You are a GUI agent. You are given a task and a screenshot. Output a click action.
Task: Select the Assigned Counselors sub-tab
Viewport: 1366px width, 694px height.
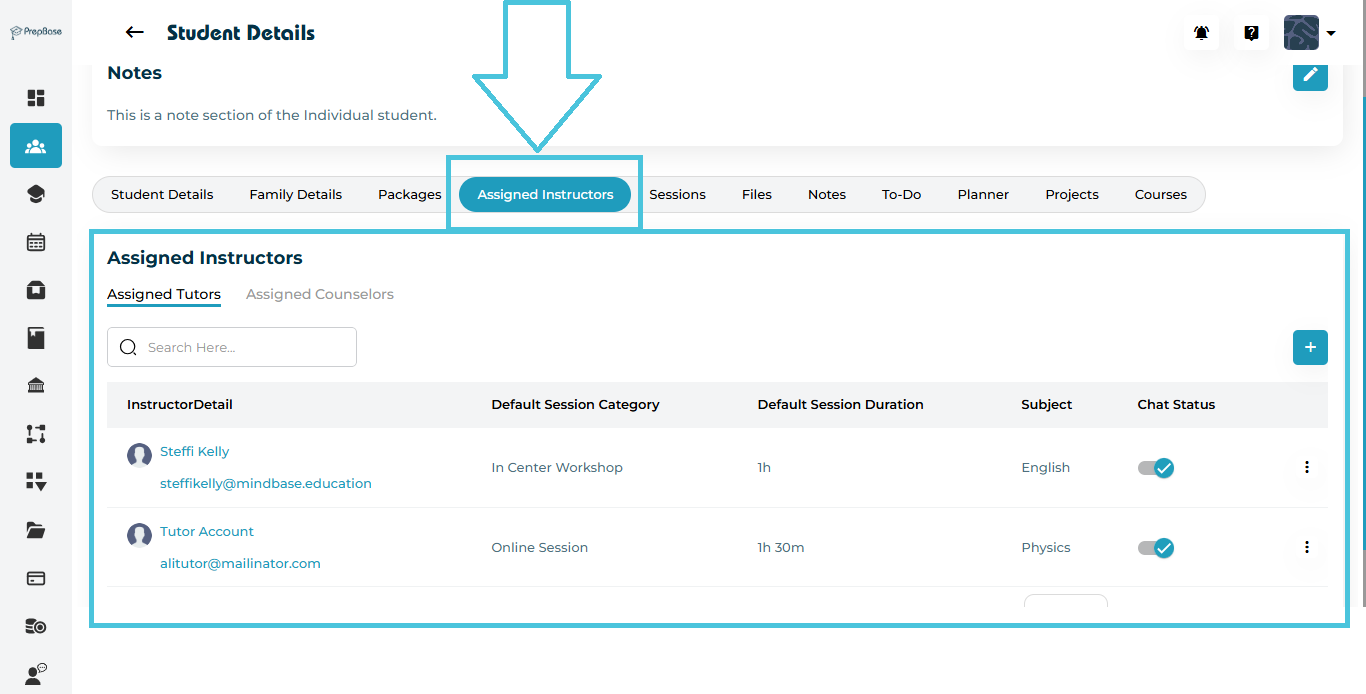click(x=320, y=295)
